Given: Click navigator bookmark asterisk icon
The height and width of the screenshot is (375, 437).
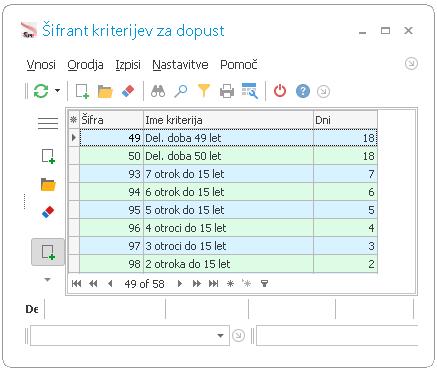Looking at the screenshot, I should pyautogui.click(x=230, y=284).
